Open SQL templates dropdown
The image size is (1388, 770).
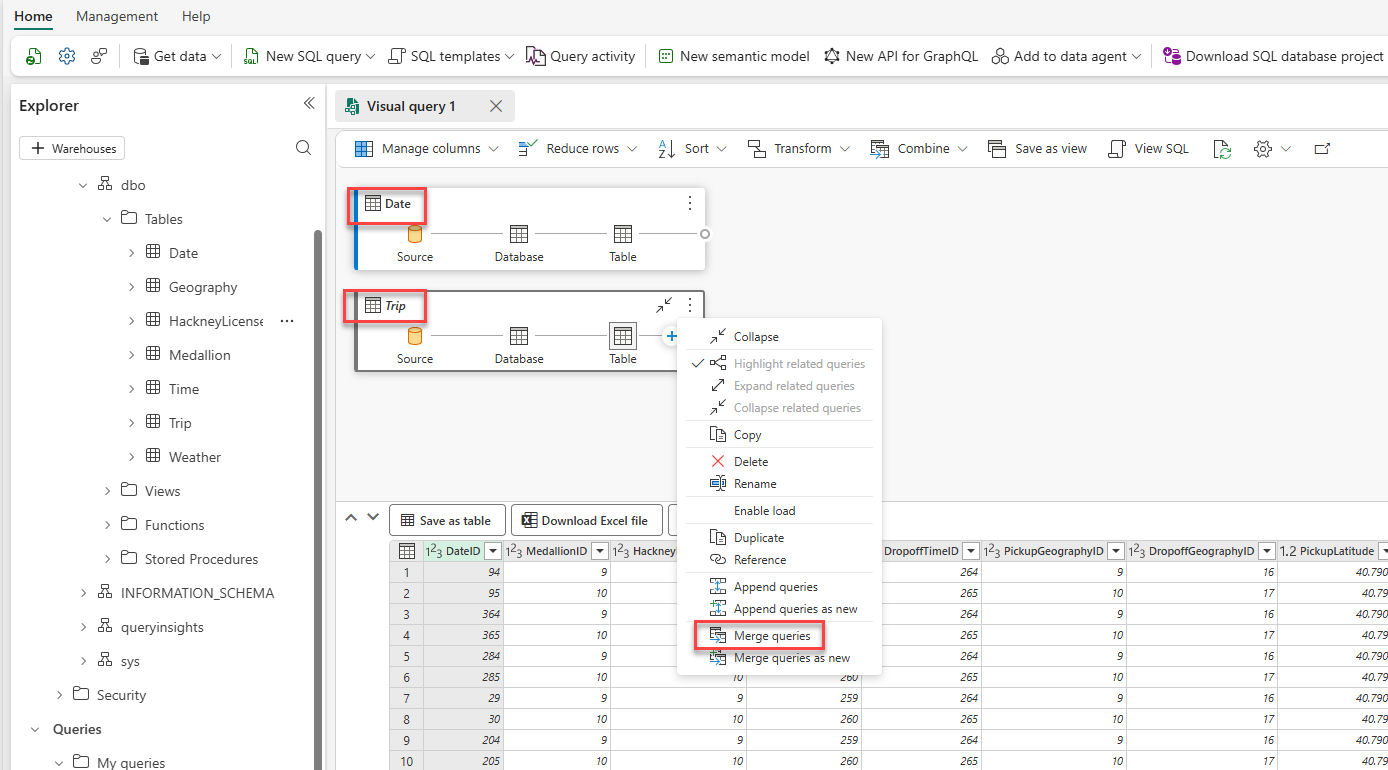[451, 56]
